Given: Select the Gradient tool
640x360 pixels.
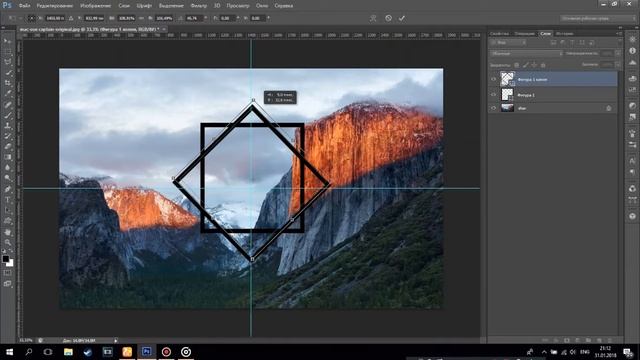Looking at the screenshot, I should [x=7, y=158].
